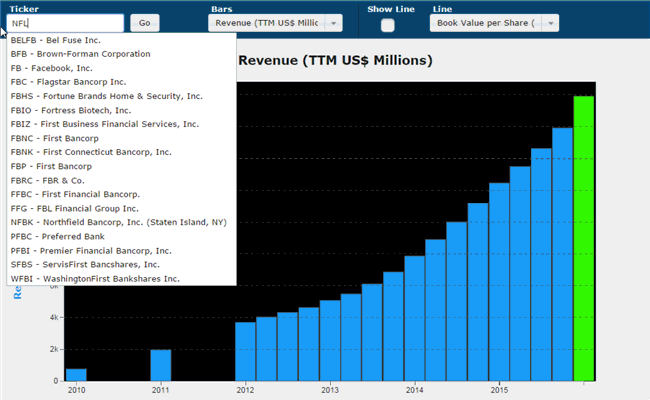Click the Bars dropdown arrow
Image resolution: width=650 pixels, height=400 pixels.
pyautogui.click(x=334, y=23)
